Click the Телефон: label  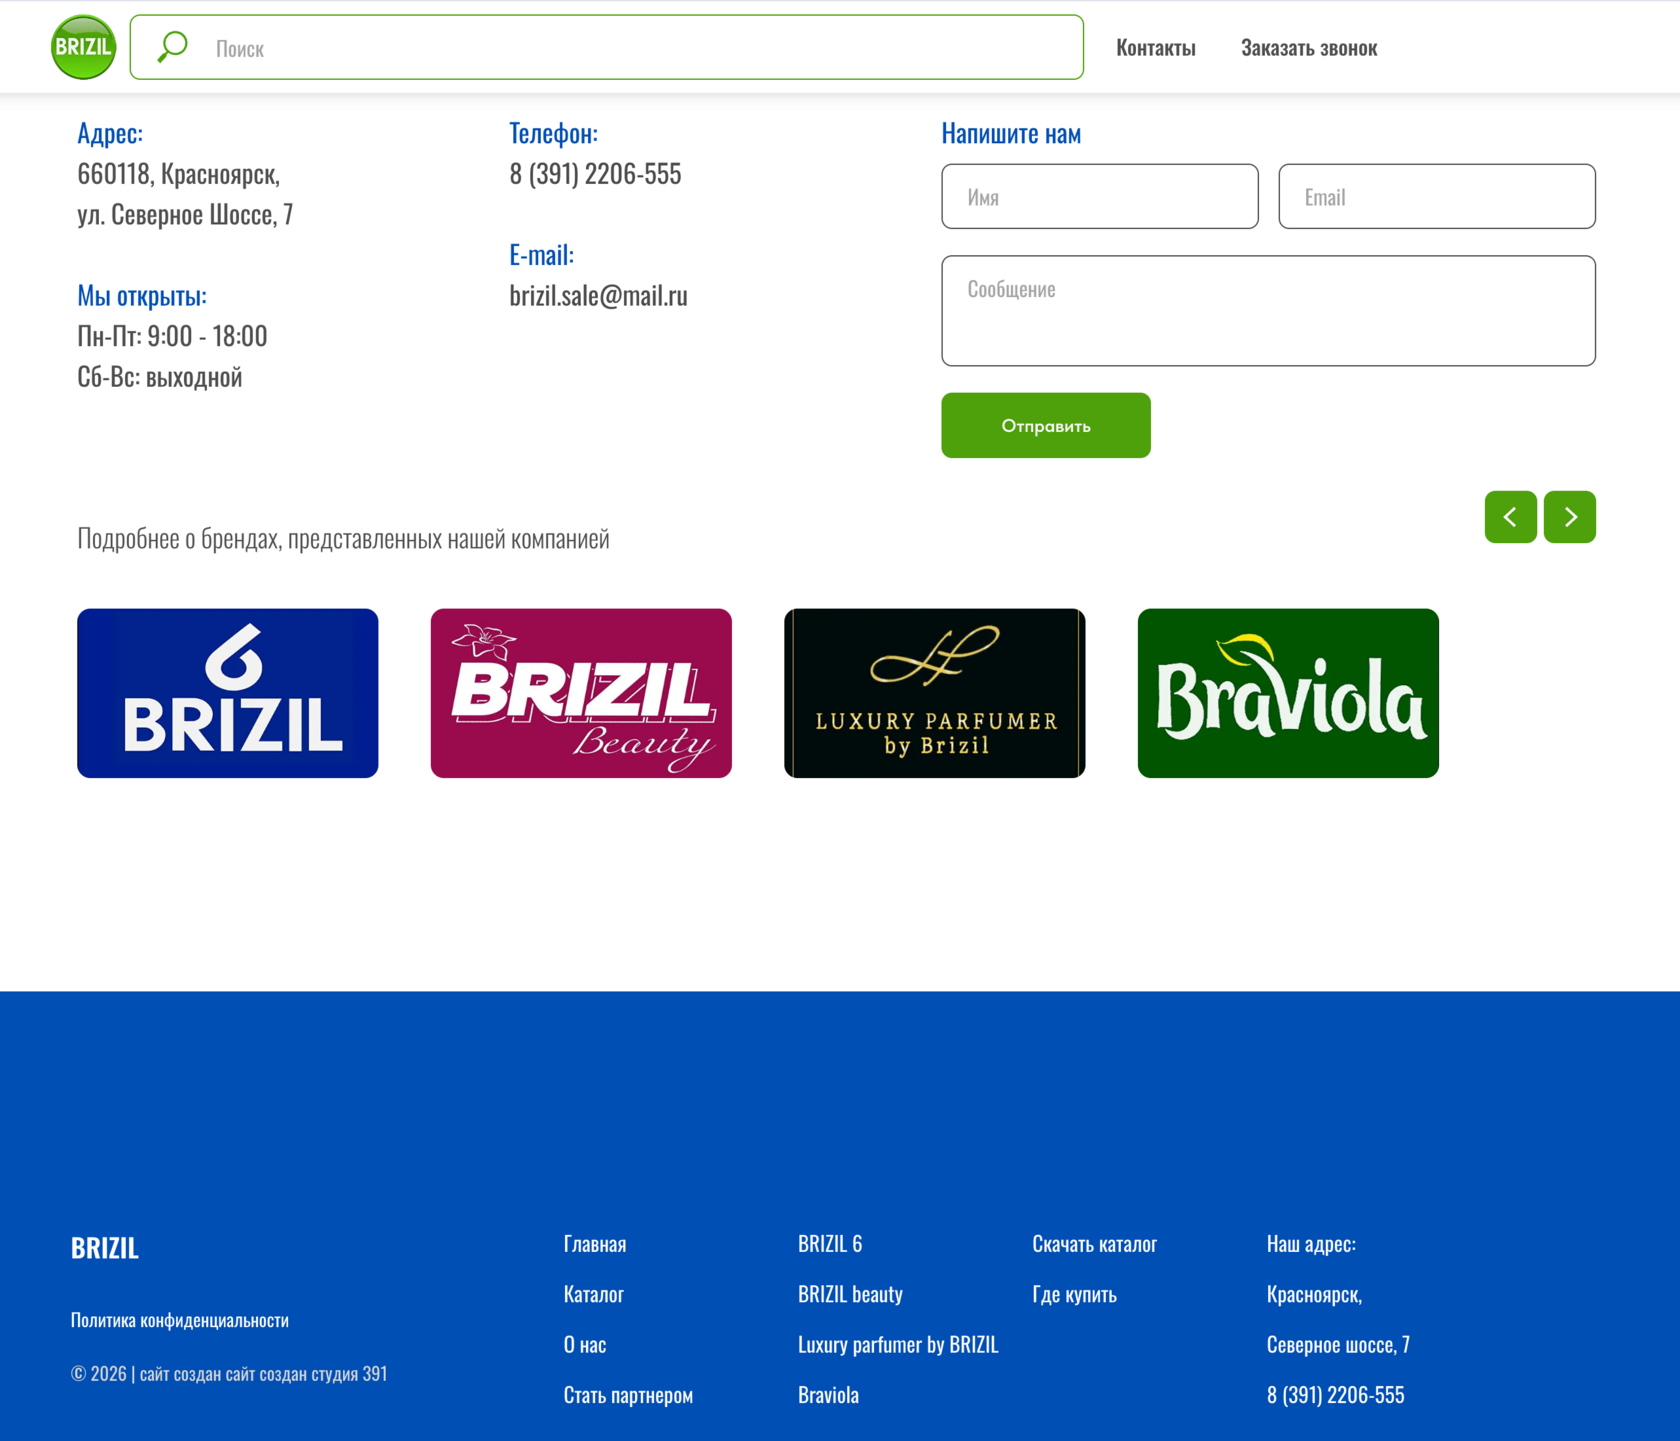[x=554, y=133]
